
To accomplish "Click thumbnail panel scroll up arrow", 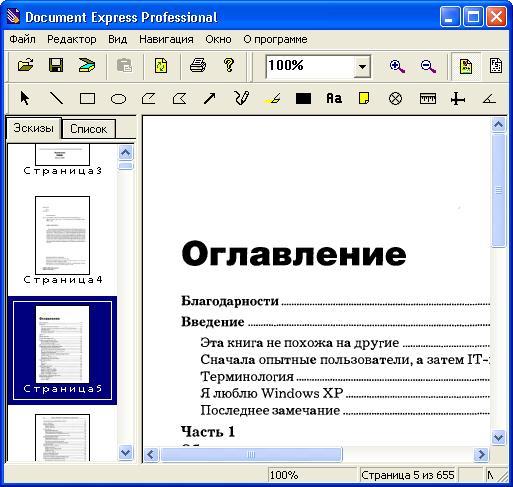I will (x=126, y=153).
